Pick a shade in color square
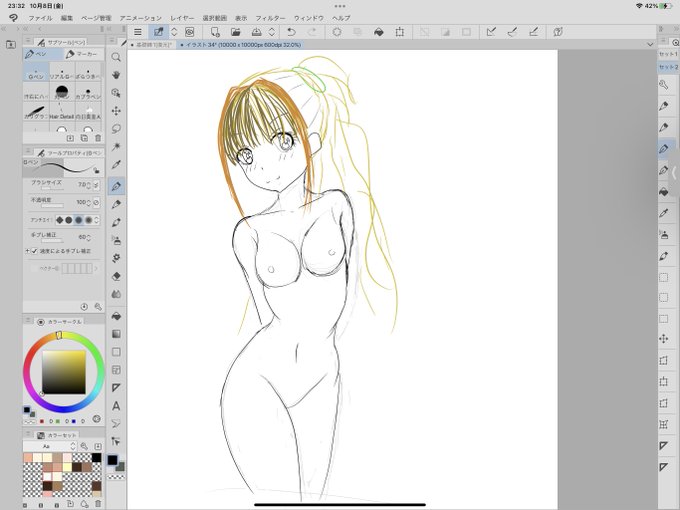 pos(64,372)
